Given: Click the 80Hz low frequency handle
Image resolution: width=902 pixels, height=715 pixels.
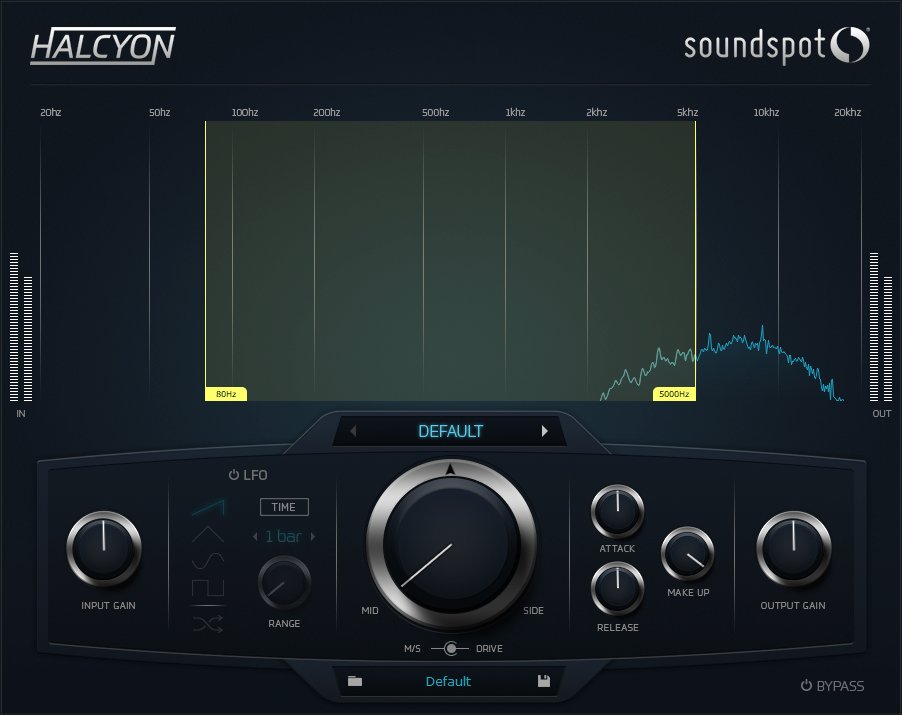Looking at the screenshot, I should click(x=226, y=394).
